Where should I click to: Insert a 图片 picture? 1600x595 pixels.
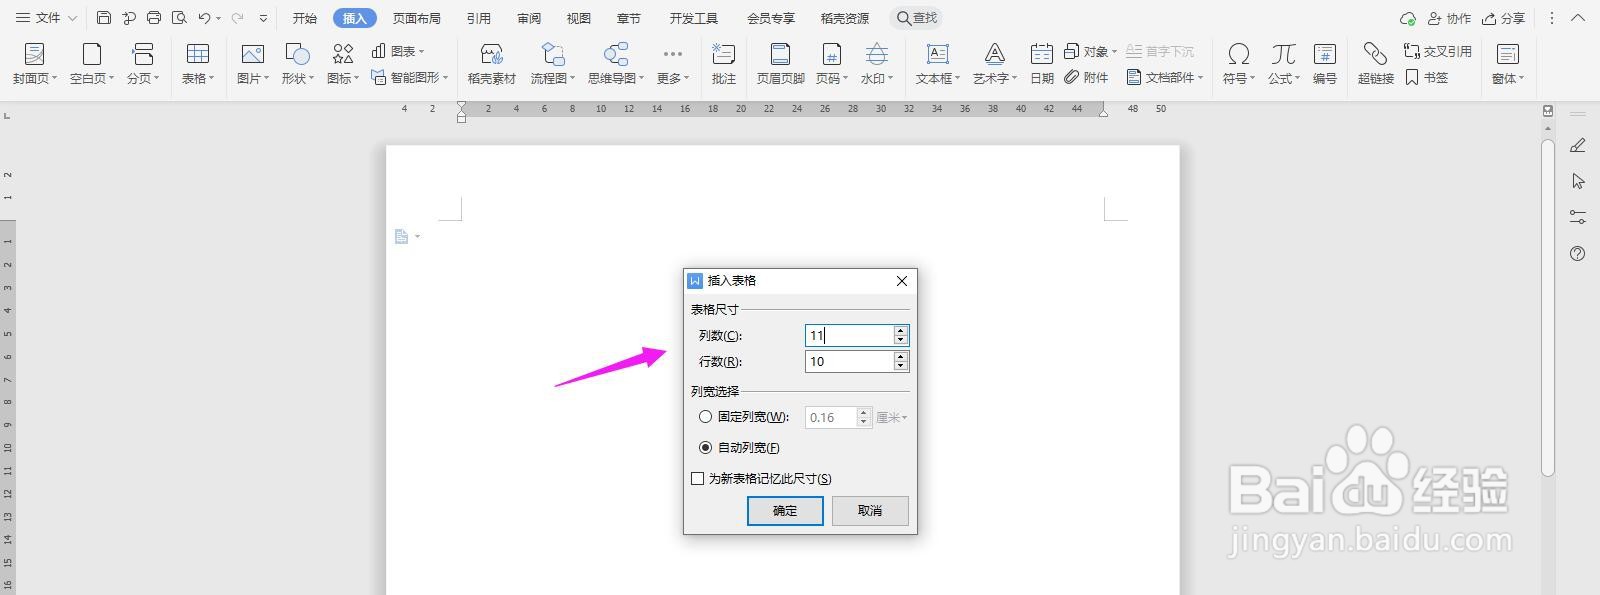click(253, 64)
